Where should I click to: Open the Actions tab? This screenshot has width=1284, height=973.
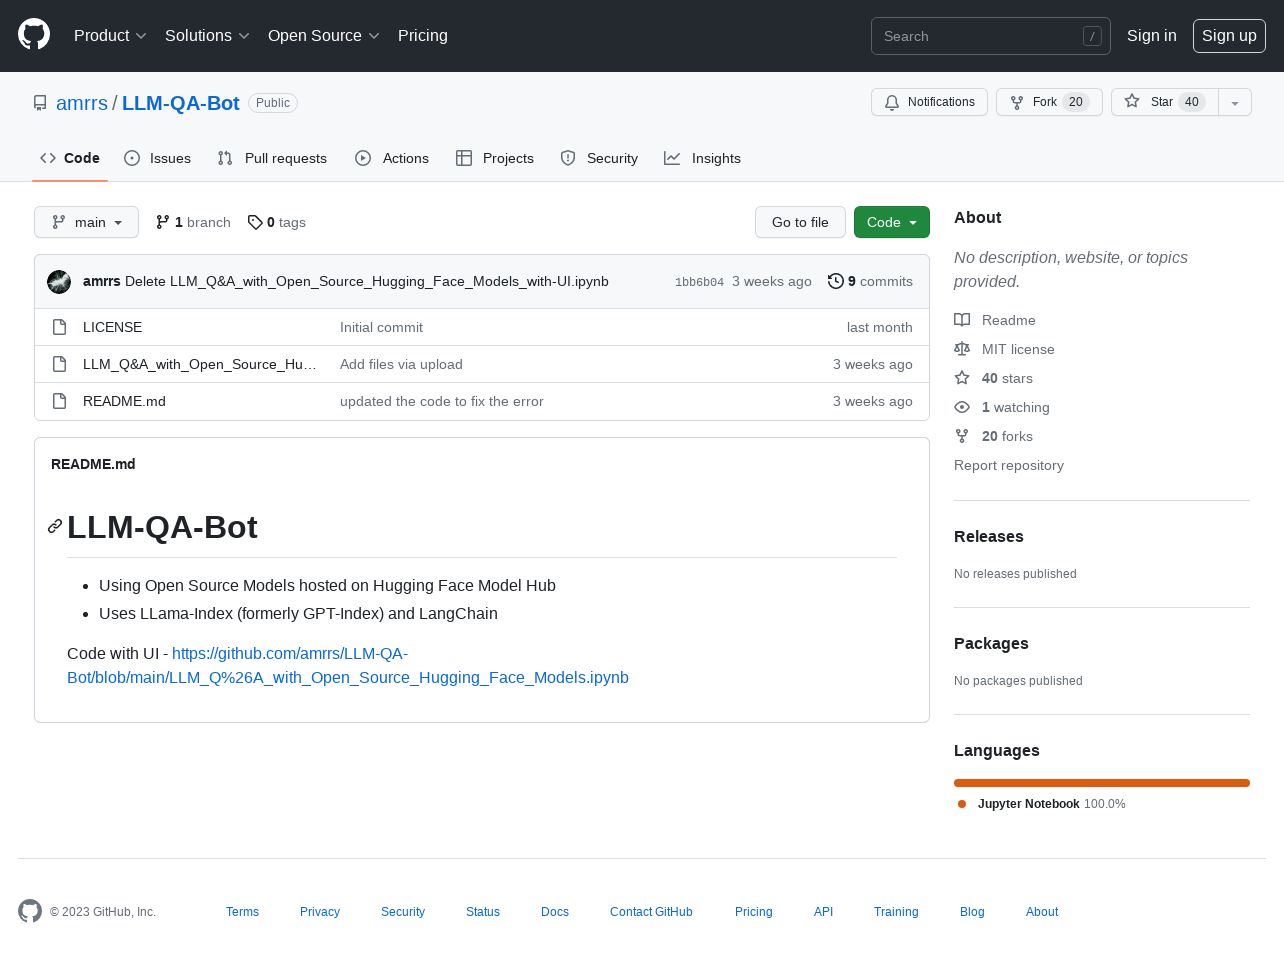pos(392,158)
